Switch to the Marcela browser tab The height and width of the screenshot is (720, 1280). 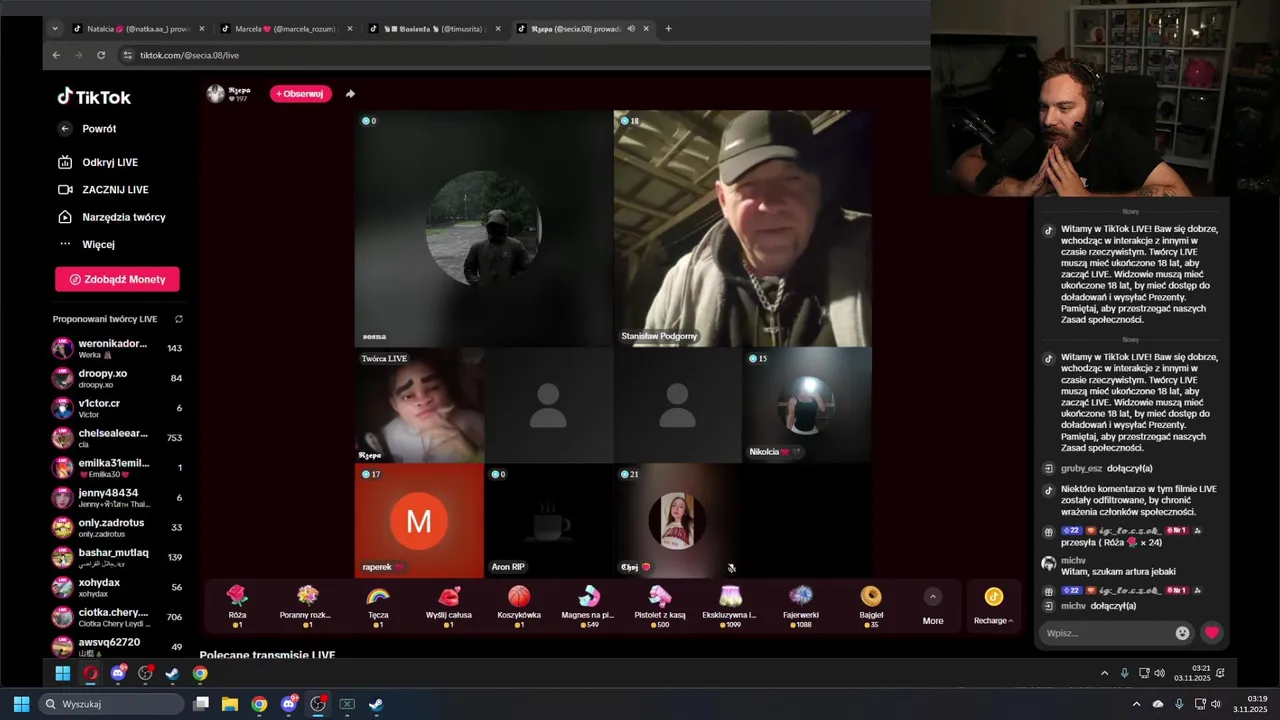(x=286, y=29)
